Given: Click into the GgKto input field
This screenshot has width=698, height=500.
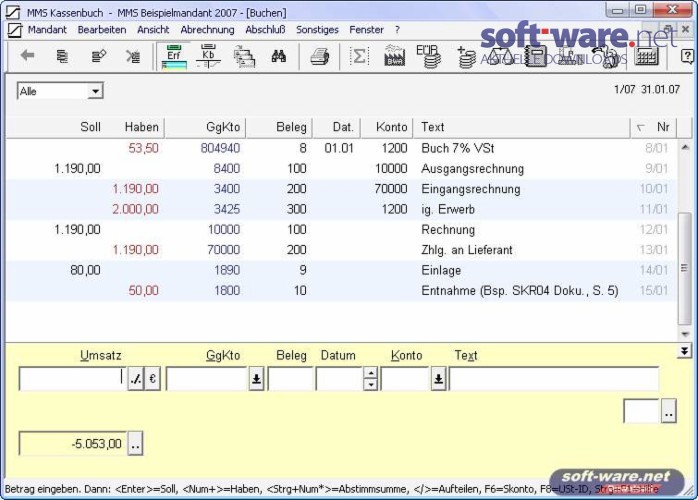Looking at the screenshot, I should [x=207, y=379].
